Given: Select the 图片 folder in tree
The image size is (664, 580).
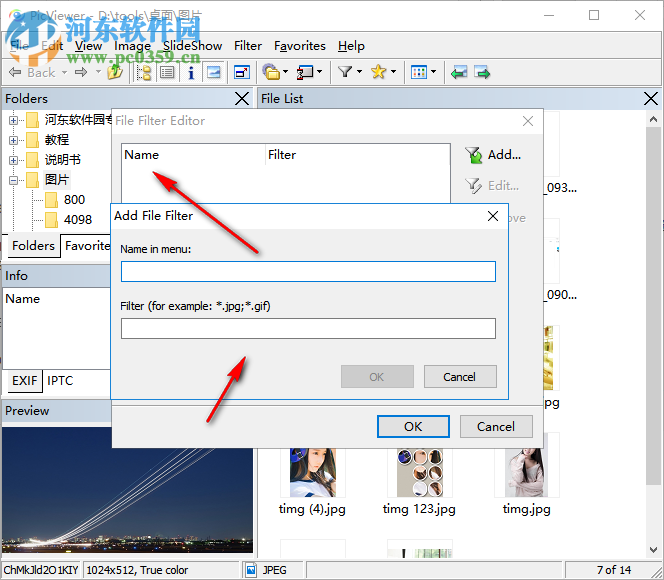Looking at the screenshot, I should click(57, 180).
